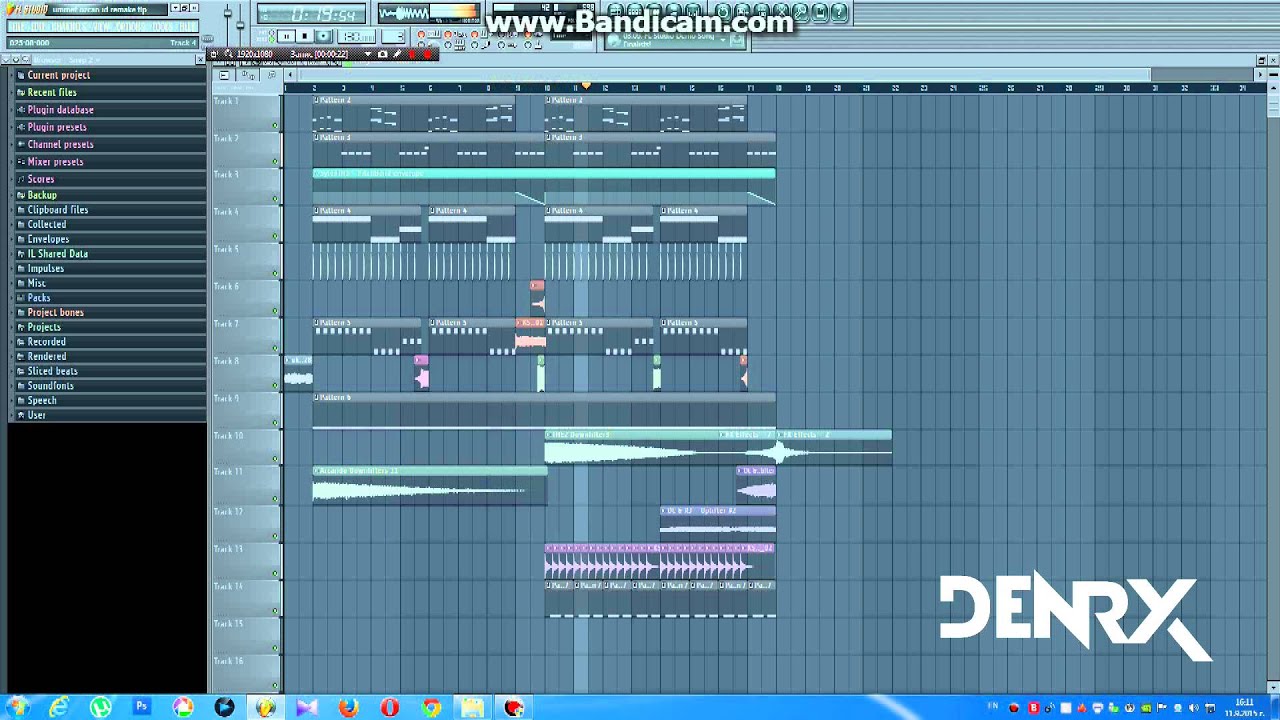Mute Track 8 with its green light
The image size is (1280, 720).
(x=275, y=385)
